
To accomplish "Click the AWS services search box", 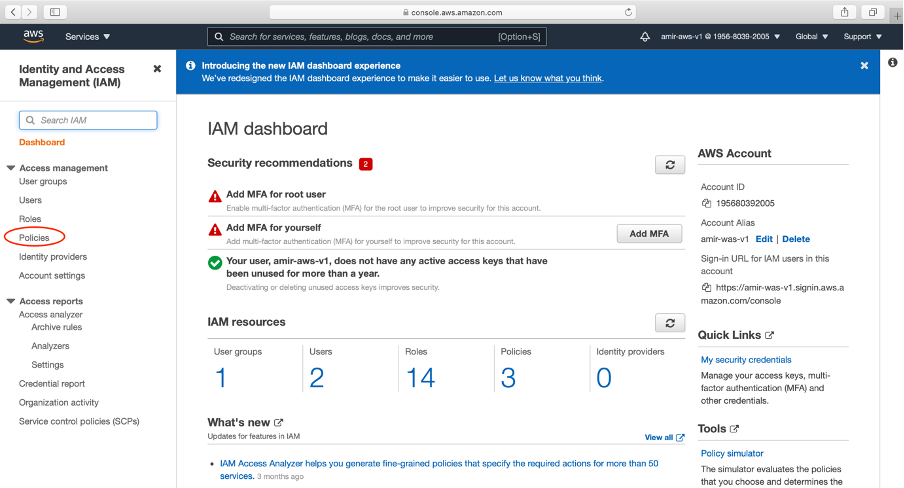I will point(377,36).
